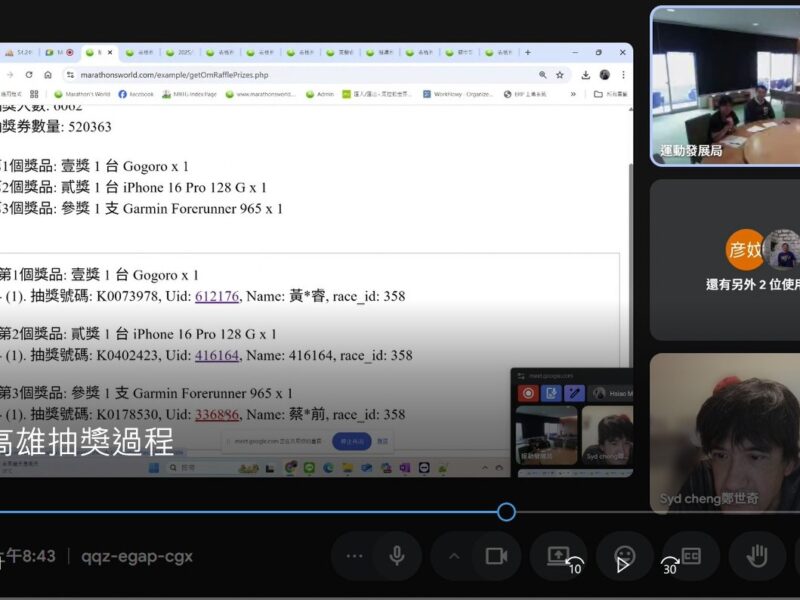
Task: Open the LINE app in the taskbar
Action: click(309, 468)
